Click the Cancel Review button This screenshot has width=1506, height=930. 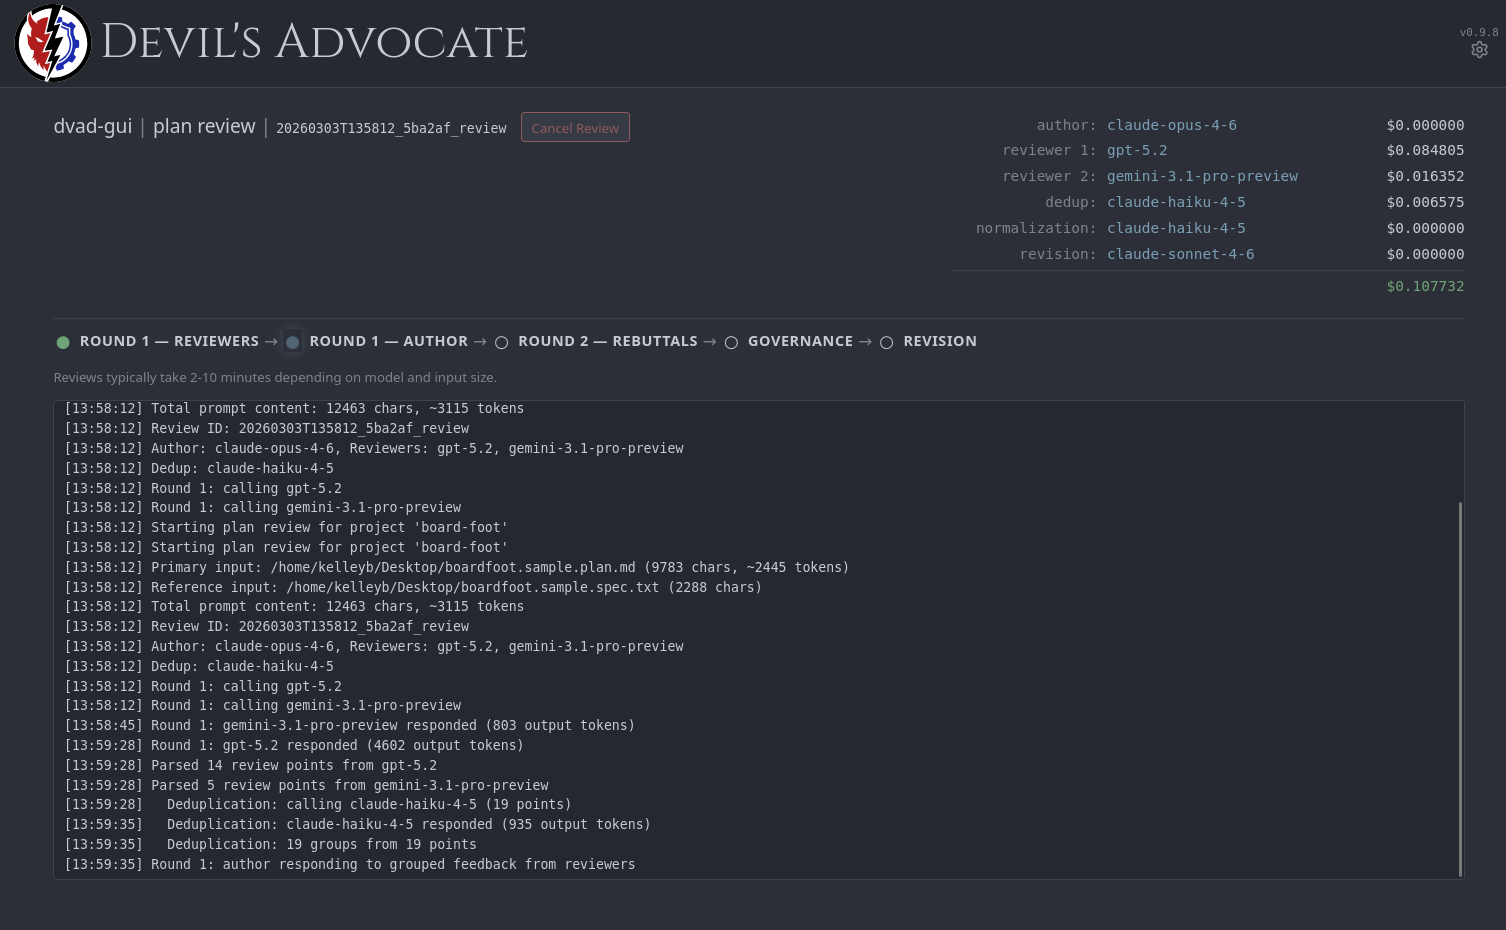pos(575,128)
